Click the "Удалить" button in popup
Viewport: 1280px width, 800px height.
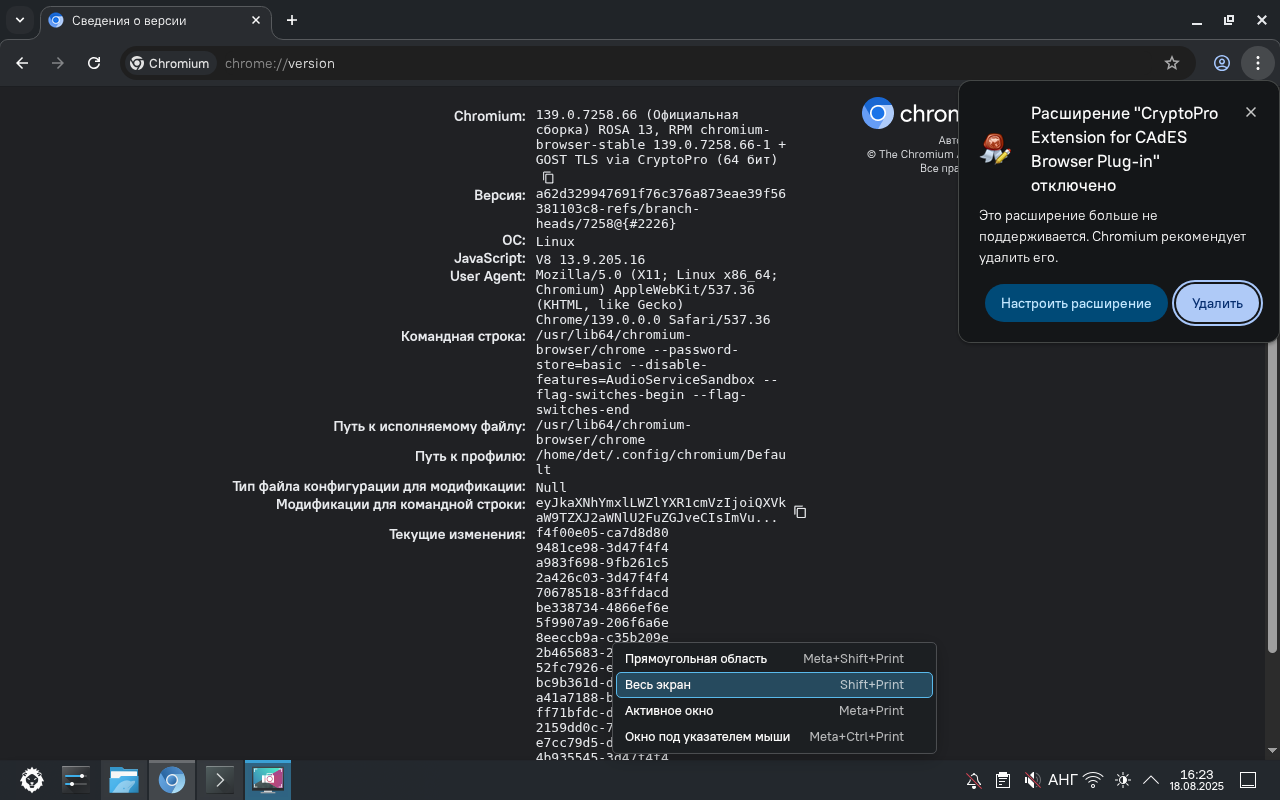1217,303
